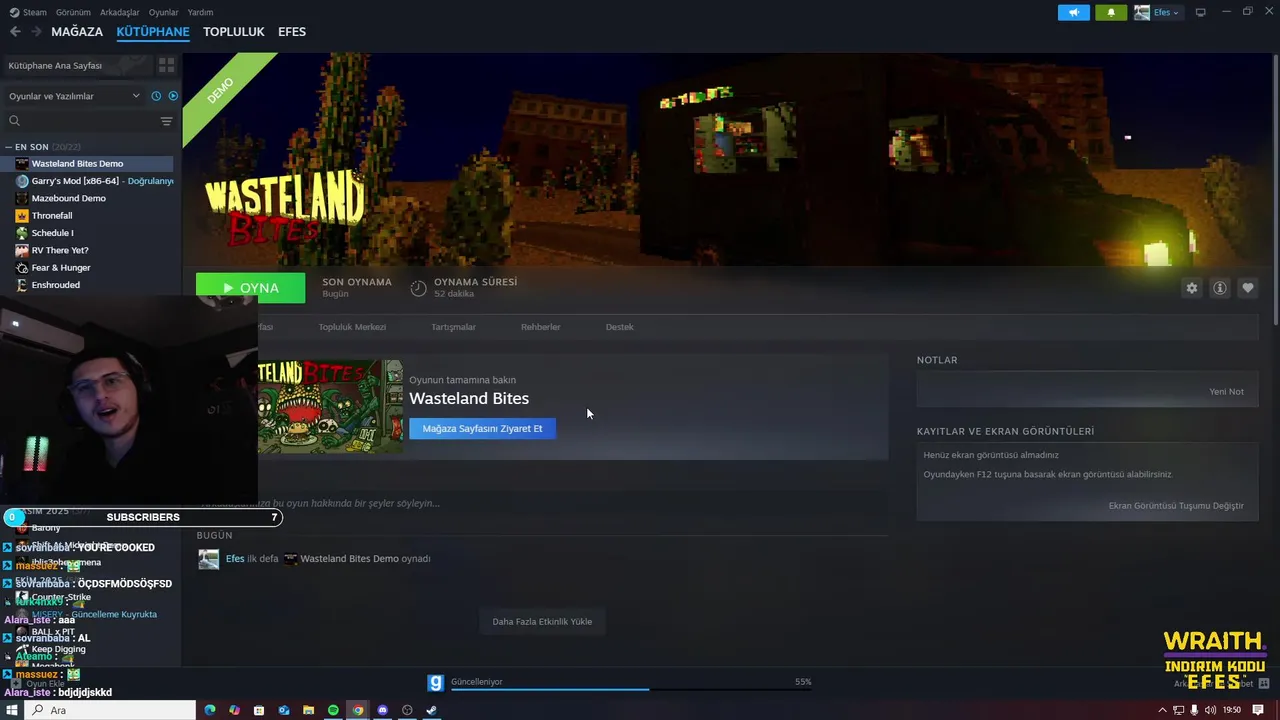Open Tartışmalar game tab
1280x720 pixels.
click(453, 327)
